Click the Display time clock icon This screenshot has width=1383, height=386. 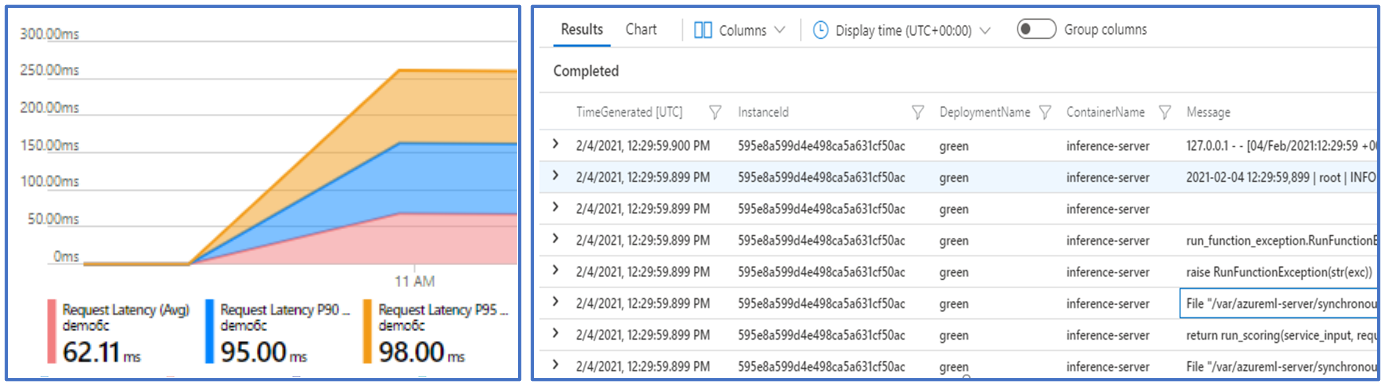820,30
